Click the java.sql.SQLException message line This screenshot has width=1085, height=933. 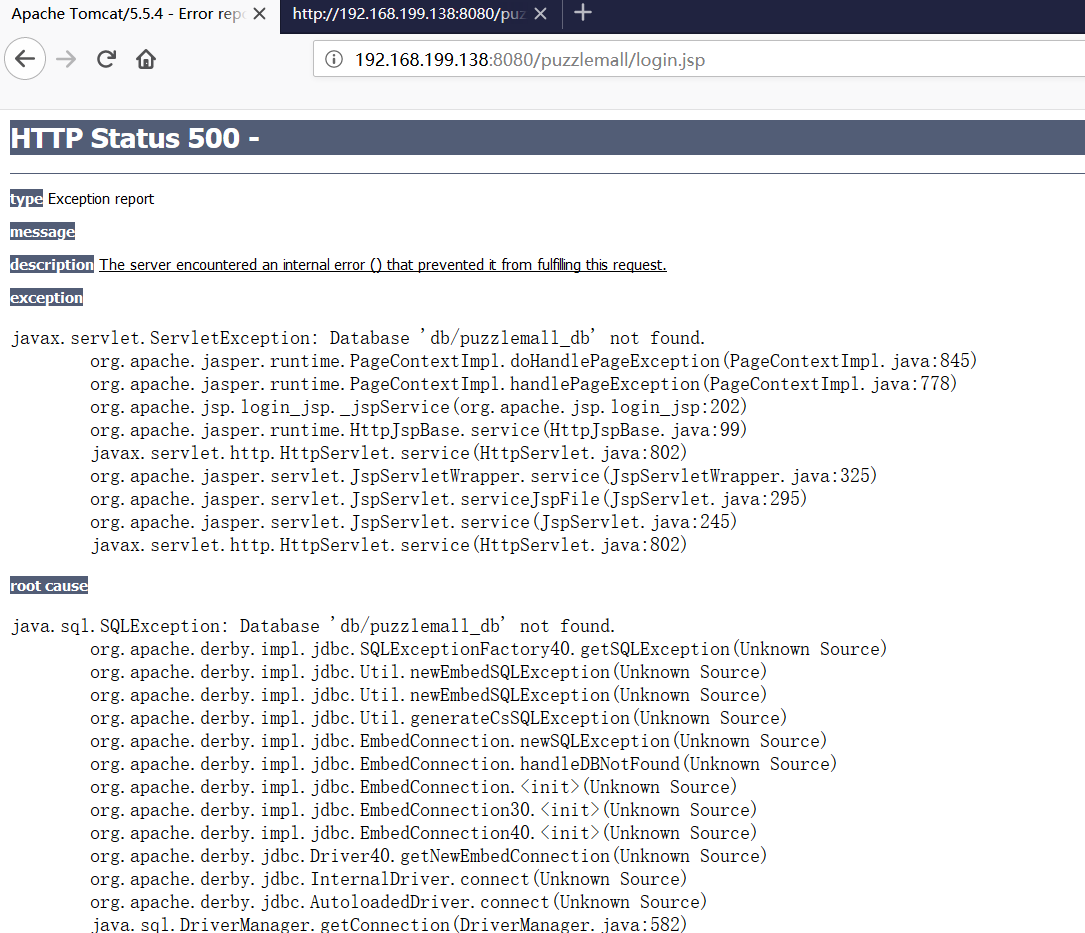click(313, 626)
